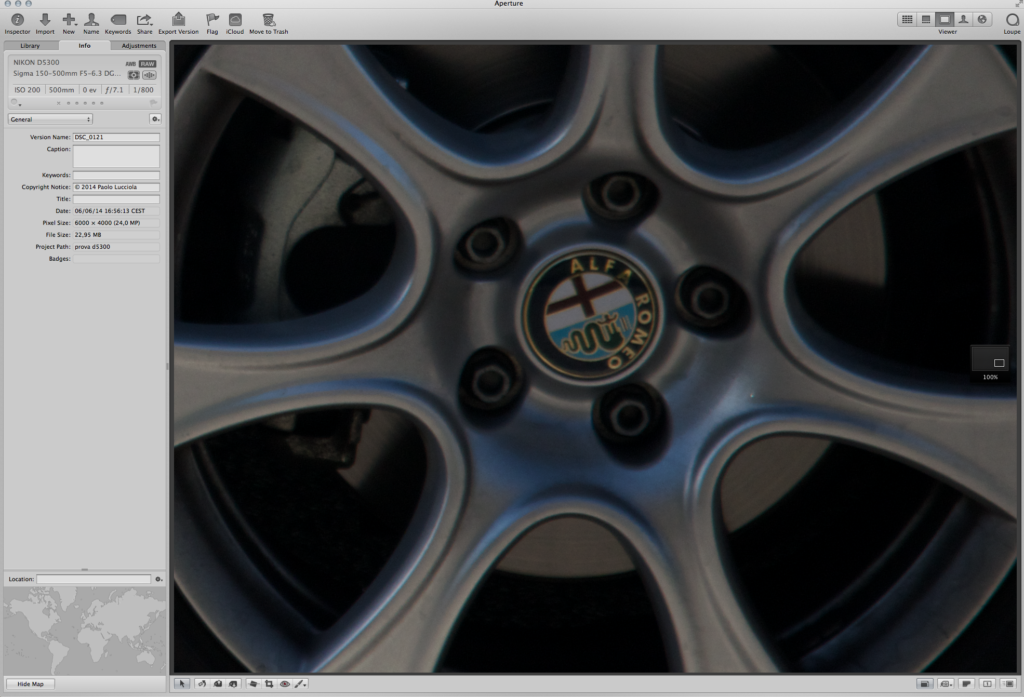Open the color label popup in the info panel

(16, 103)
